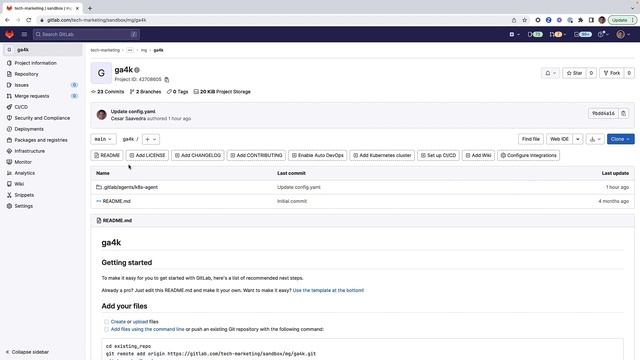Open Repository section in sidebar
Image resolution: width=640 pixels, height=360 pixels.
[26, 74]
